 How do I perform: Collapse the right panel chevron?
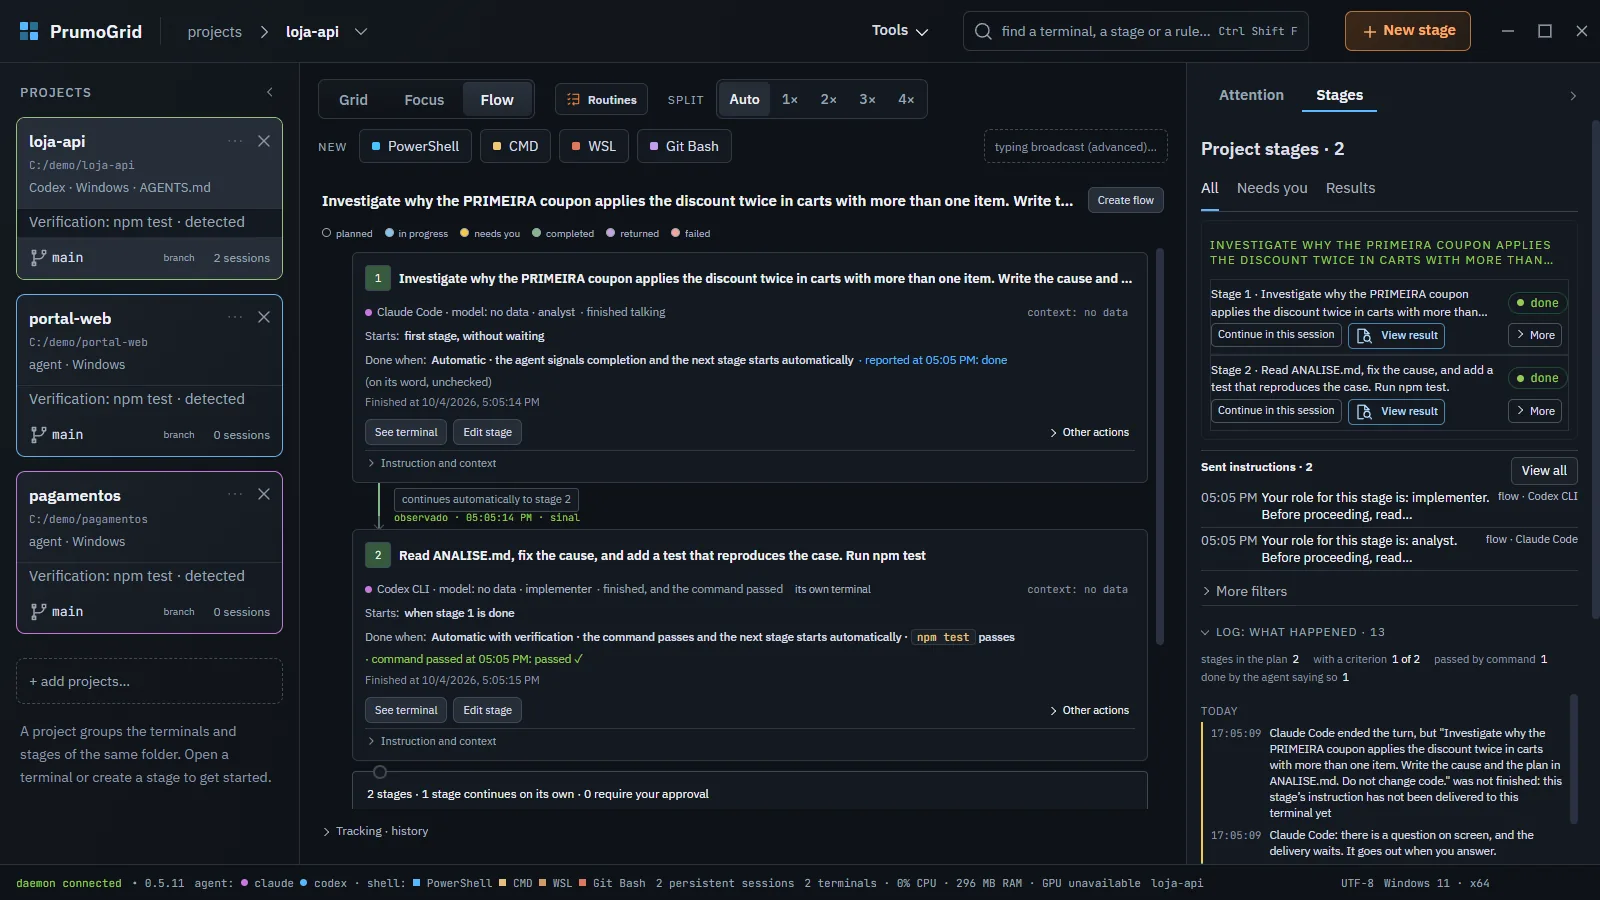1573,96
